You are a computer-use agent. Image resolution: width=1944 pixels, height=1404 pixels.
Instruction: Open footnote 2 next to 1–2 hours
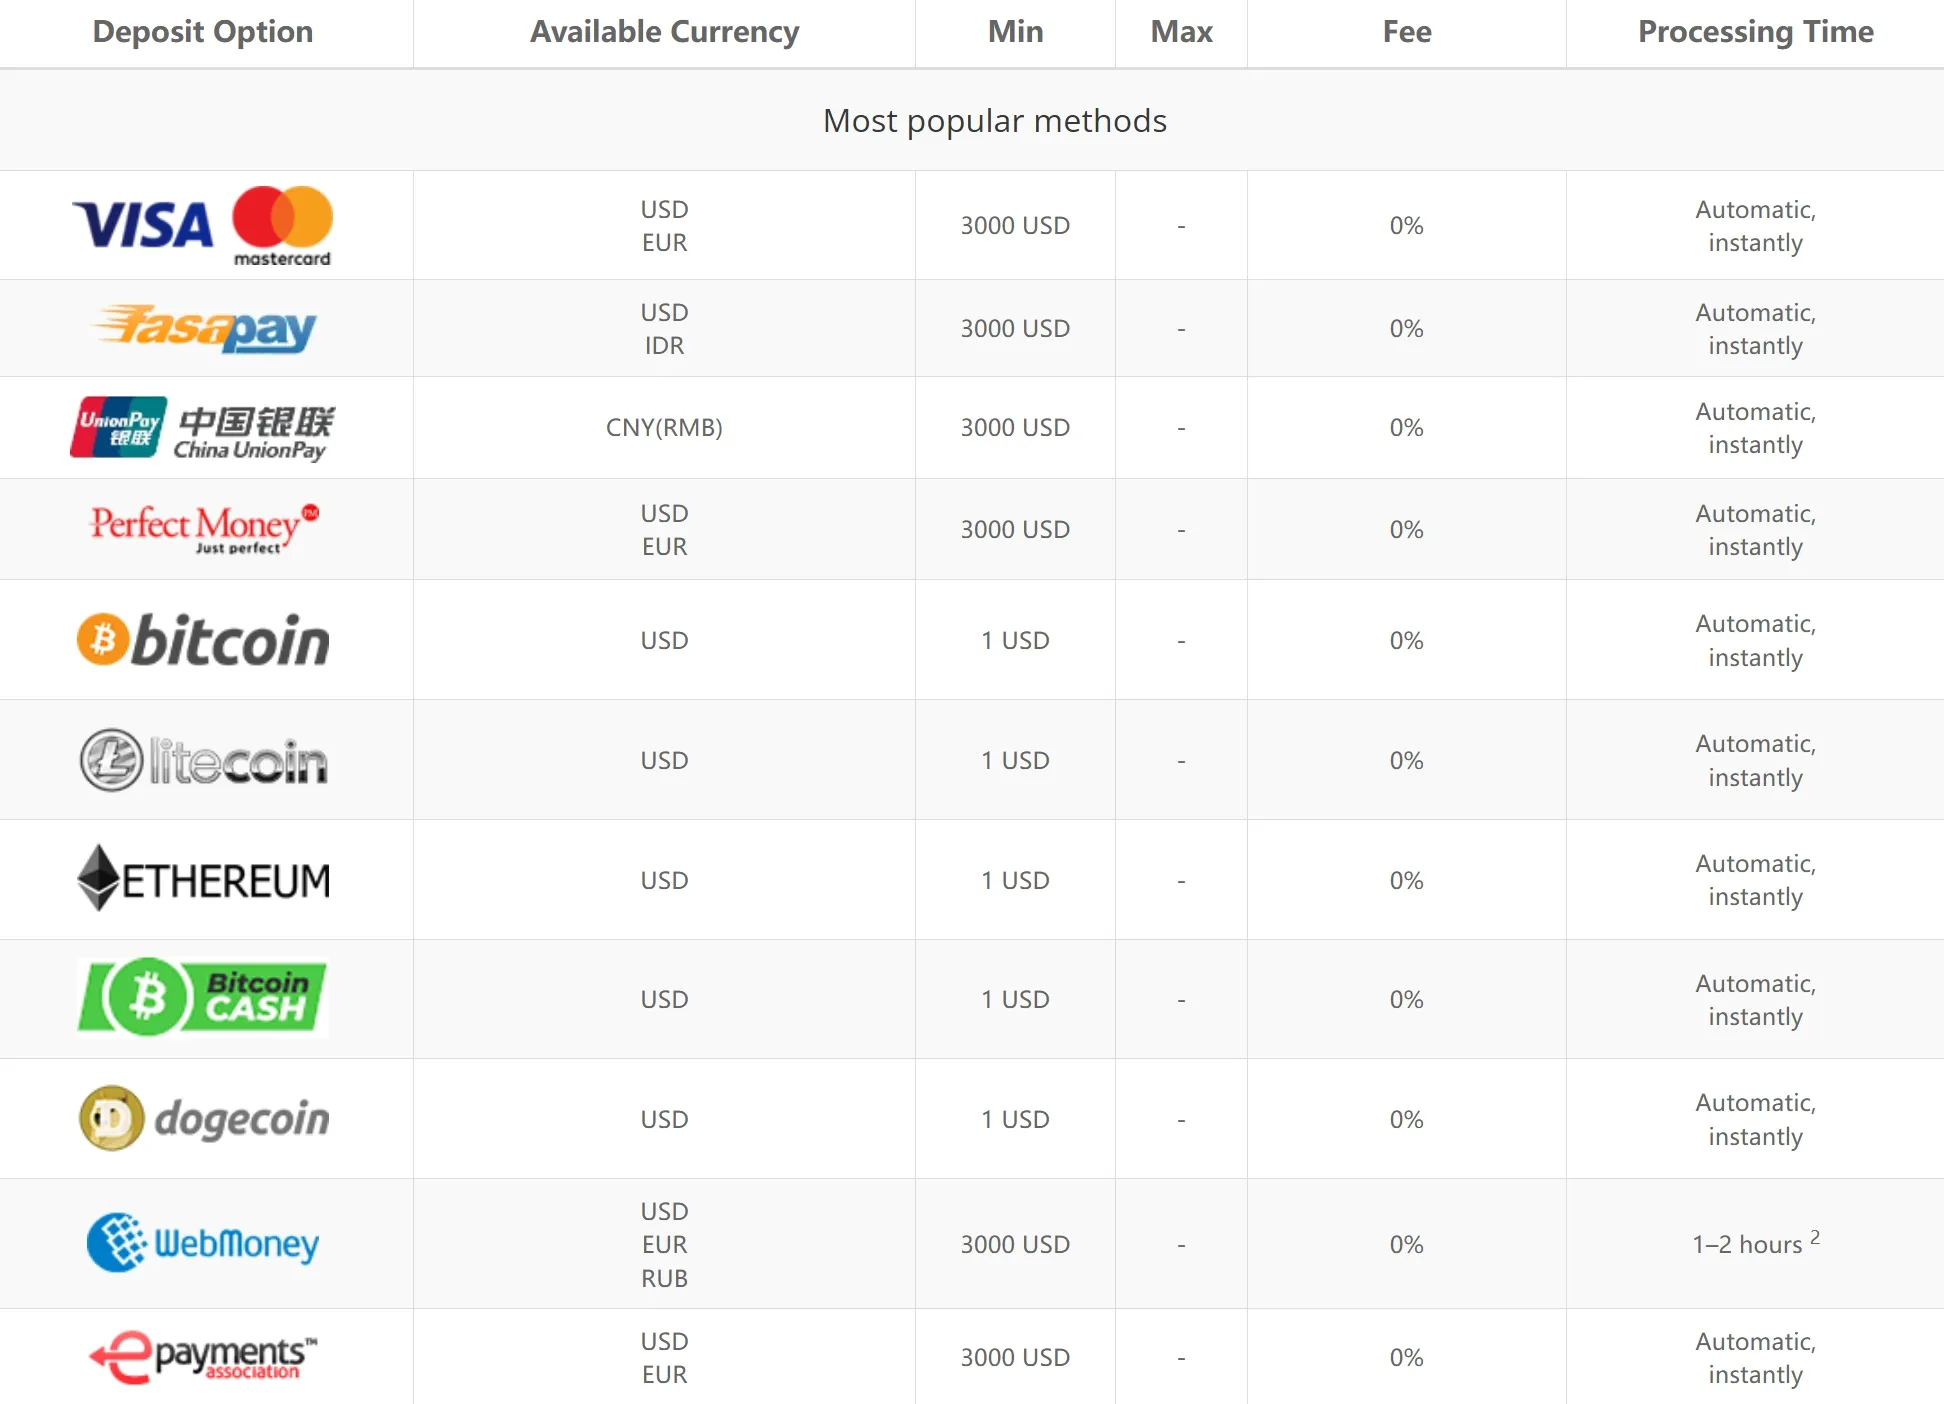[1815, 1236]
